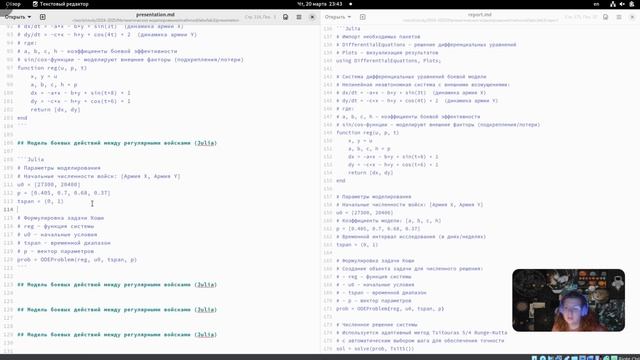640x360 pixels.
Task: Click the save icon in report.md window
Action: tap(606, 17)
